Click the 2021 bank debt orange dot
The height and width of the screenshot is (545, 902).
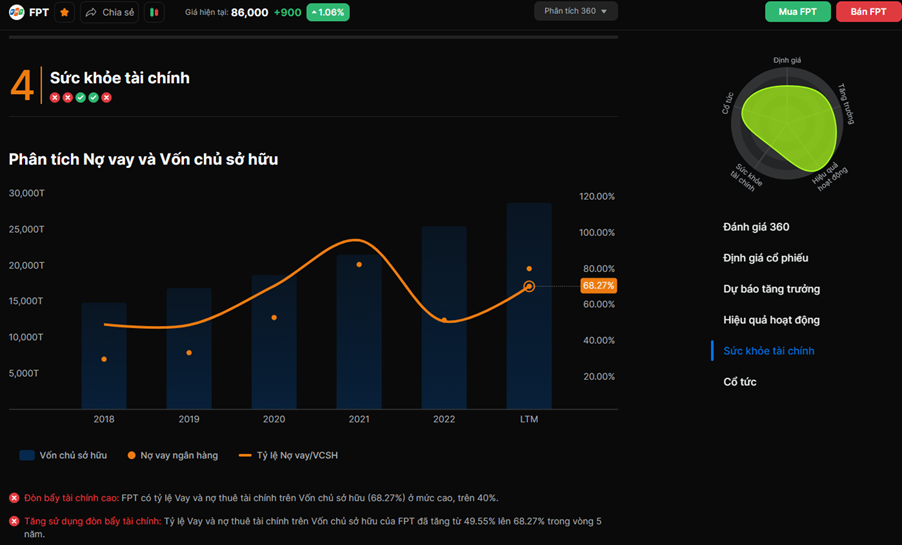point(359,265)
